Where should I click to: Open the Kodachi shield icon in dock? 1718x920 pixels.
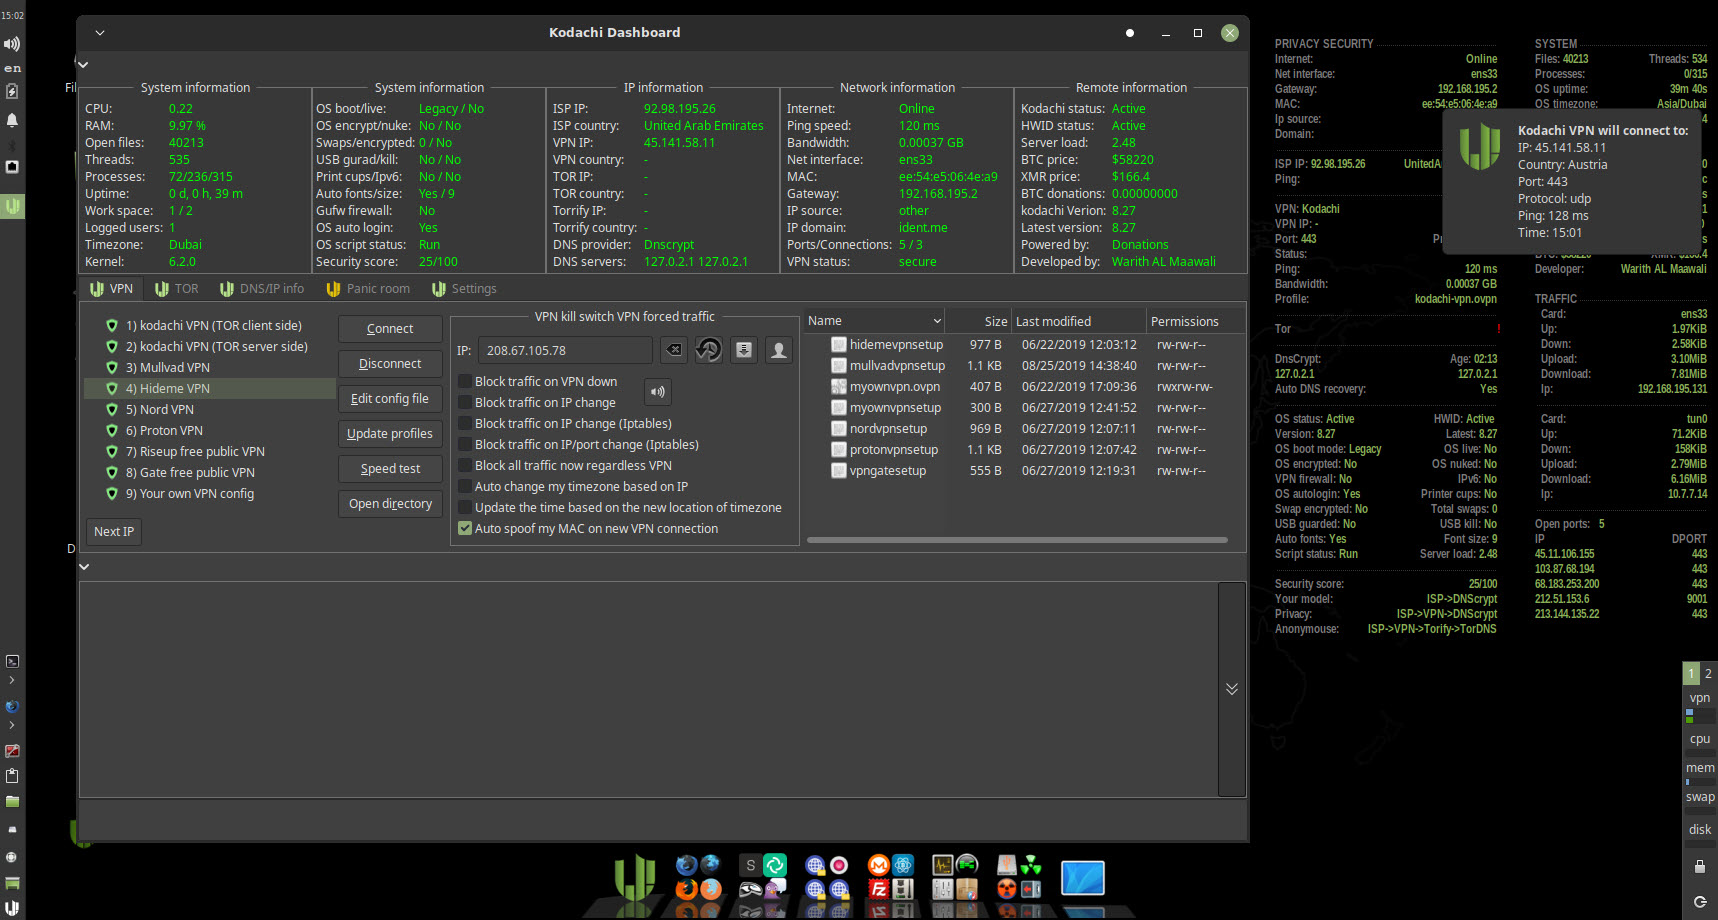click(x=634, y=877)
